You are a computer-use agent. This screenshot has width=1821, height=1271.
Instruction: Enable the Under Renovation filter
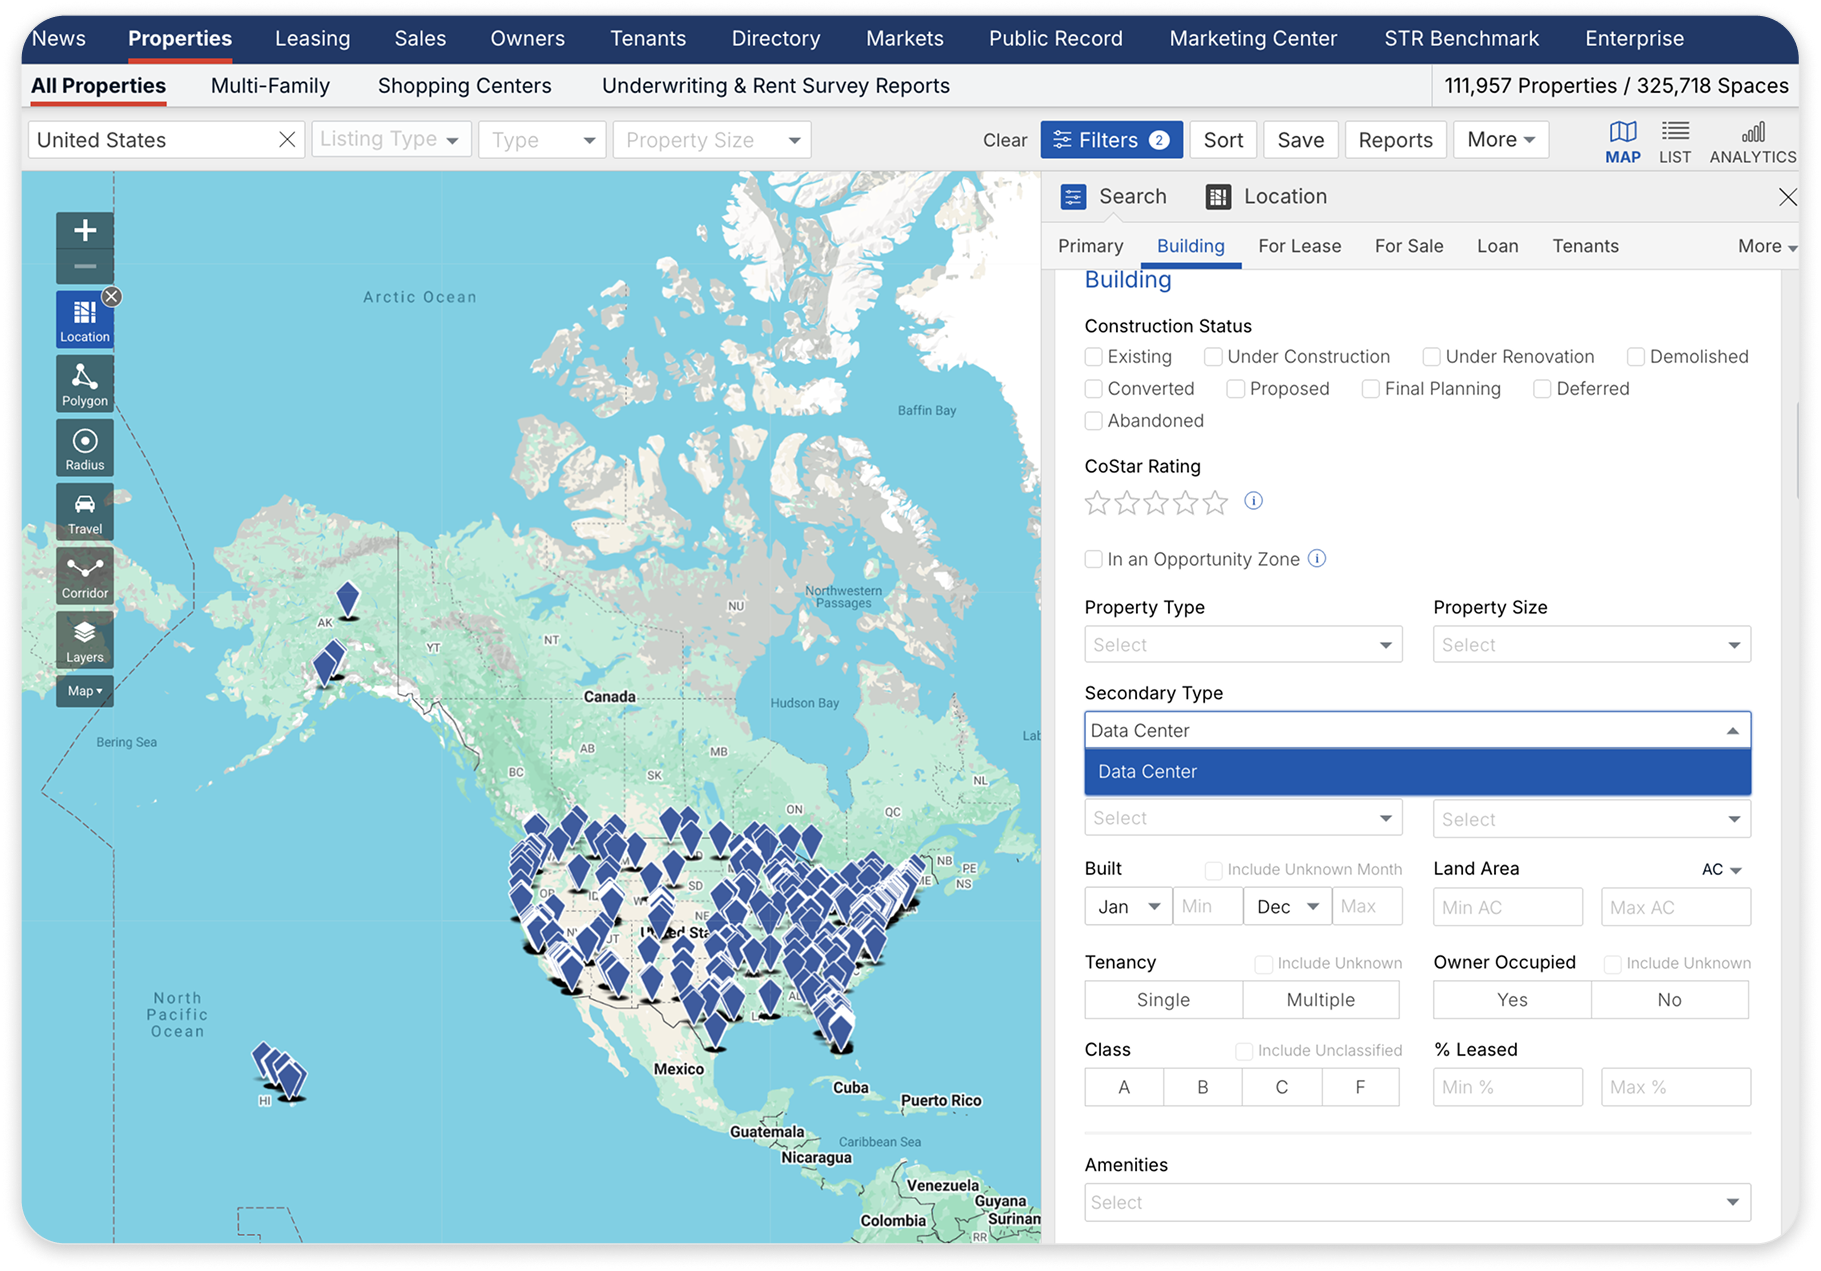pos(1431,356)
